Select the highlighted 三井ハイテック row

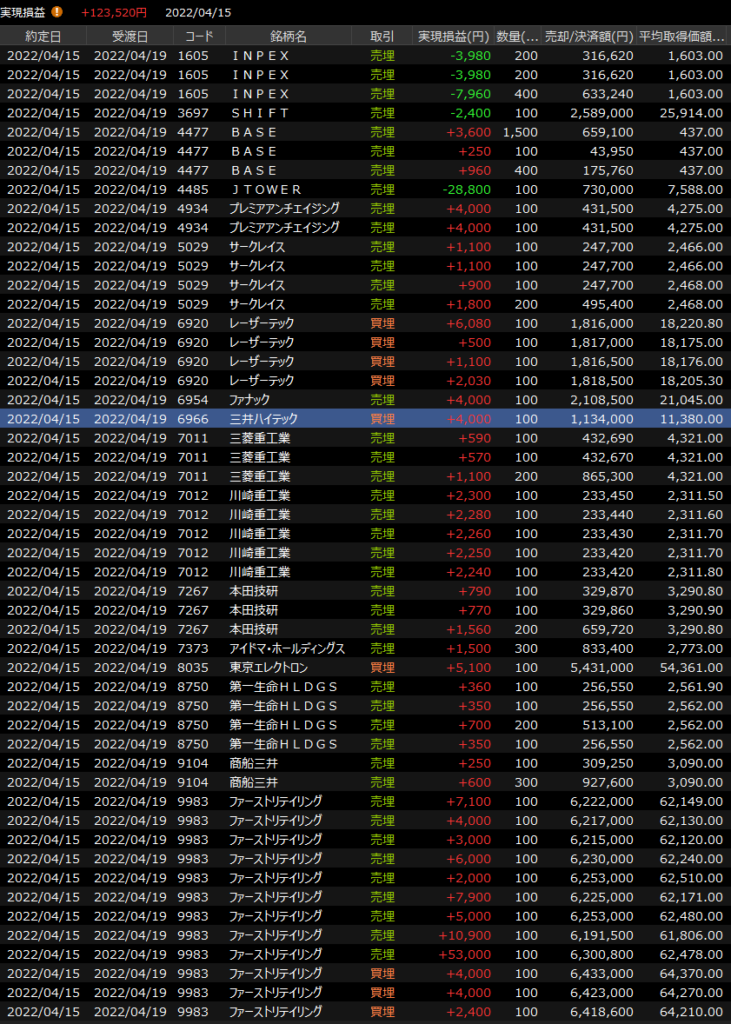pos(365,419)
